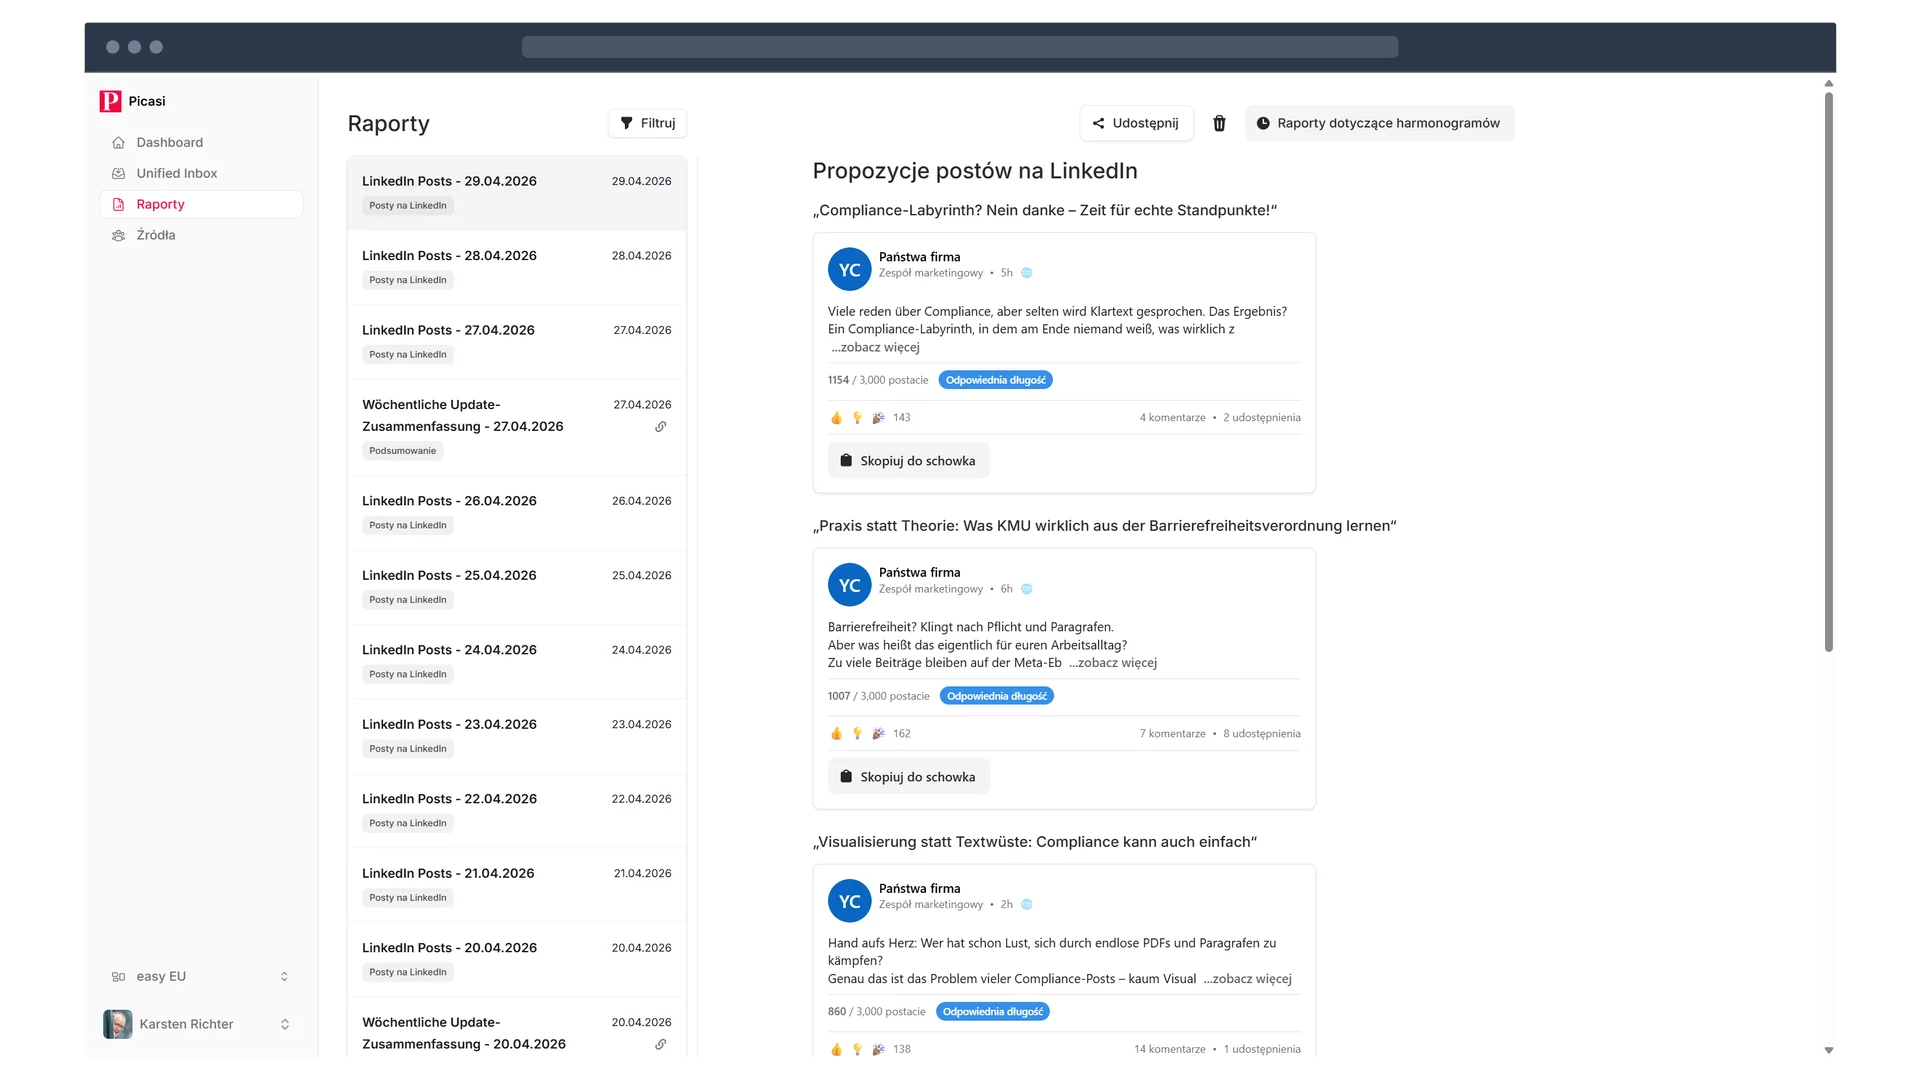Click globe visibility icon next to 6h
This screenshot has width=1920, height=1080.
click(x=1027, y=589)
